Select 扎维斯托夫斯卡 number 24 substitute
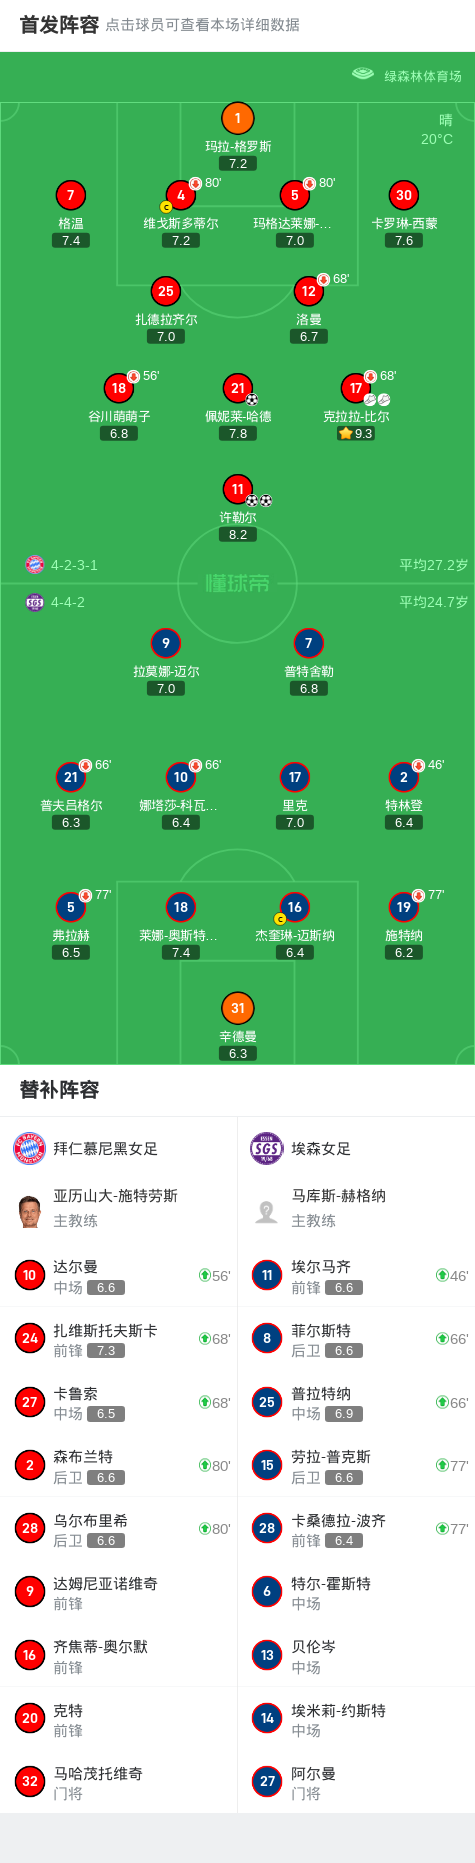Viewport: 475px width, 1863px height. point(119,1339)
